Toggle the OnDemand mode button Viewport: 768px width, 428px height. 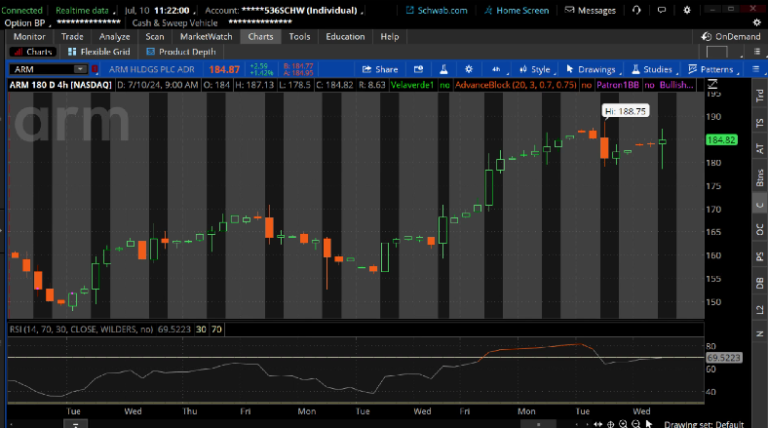pos(730,37)
